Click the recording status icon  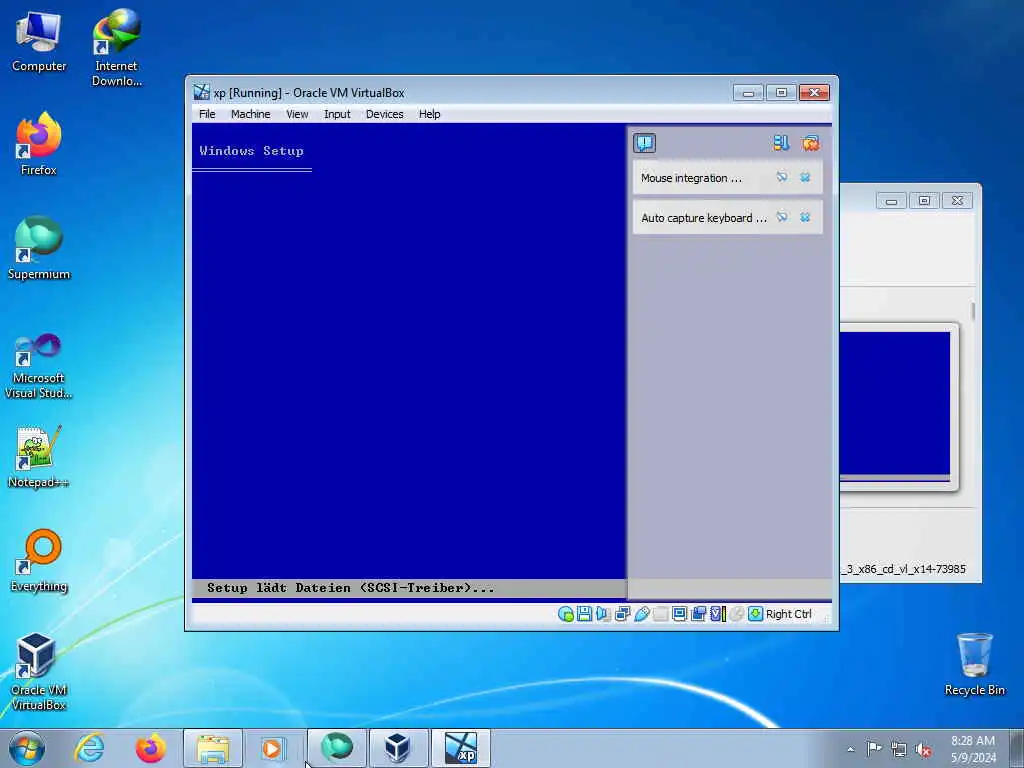tap(699, 614)
